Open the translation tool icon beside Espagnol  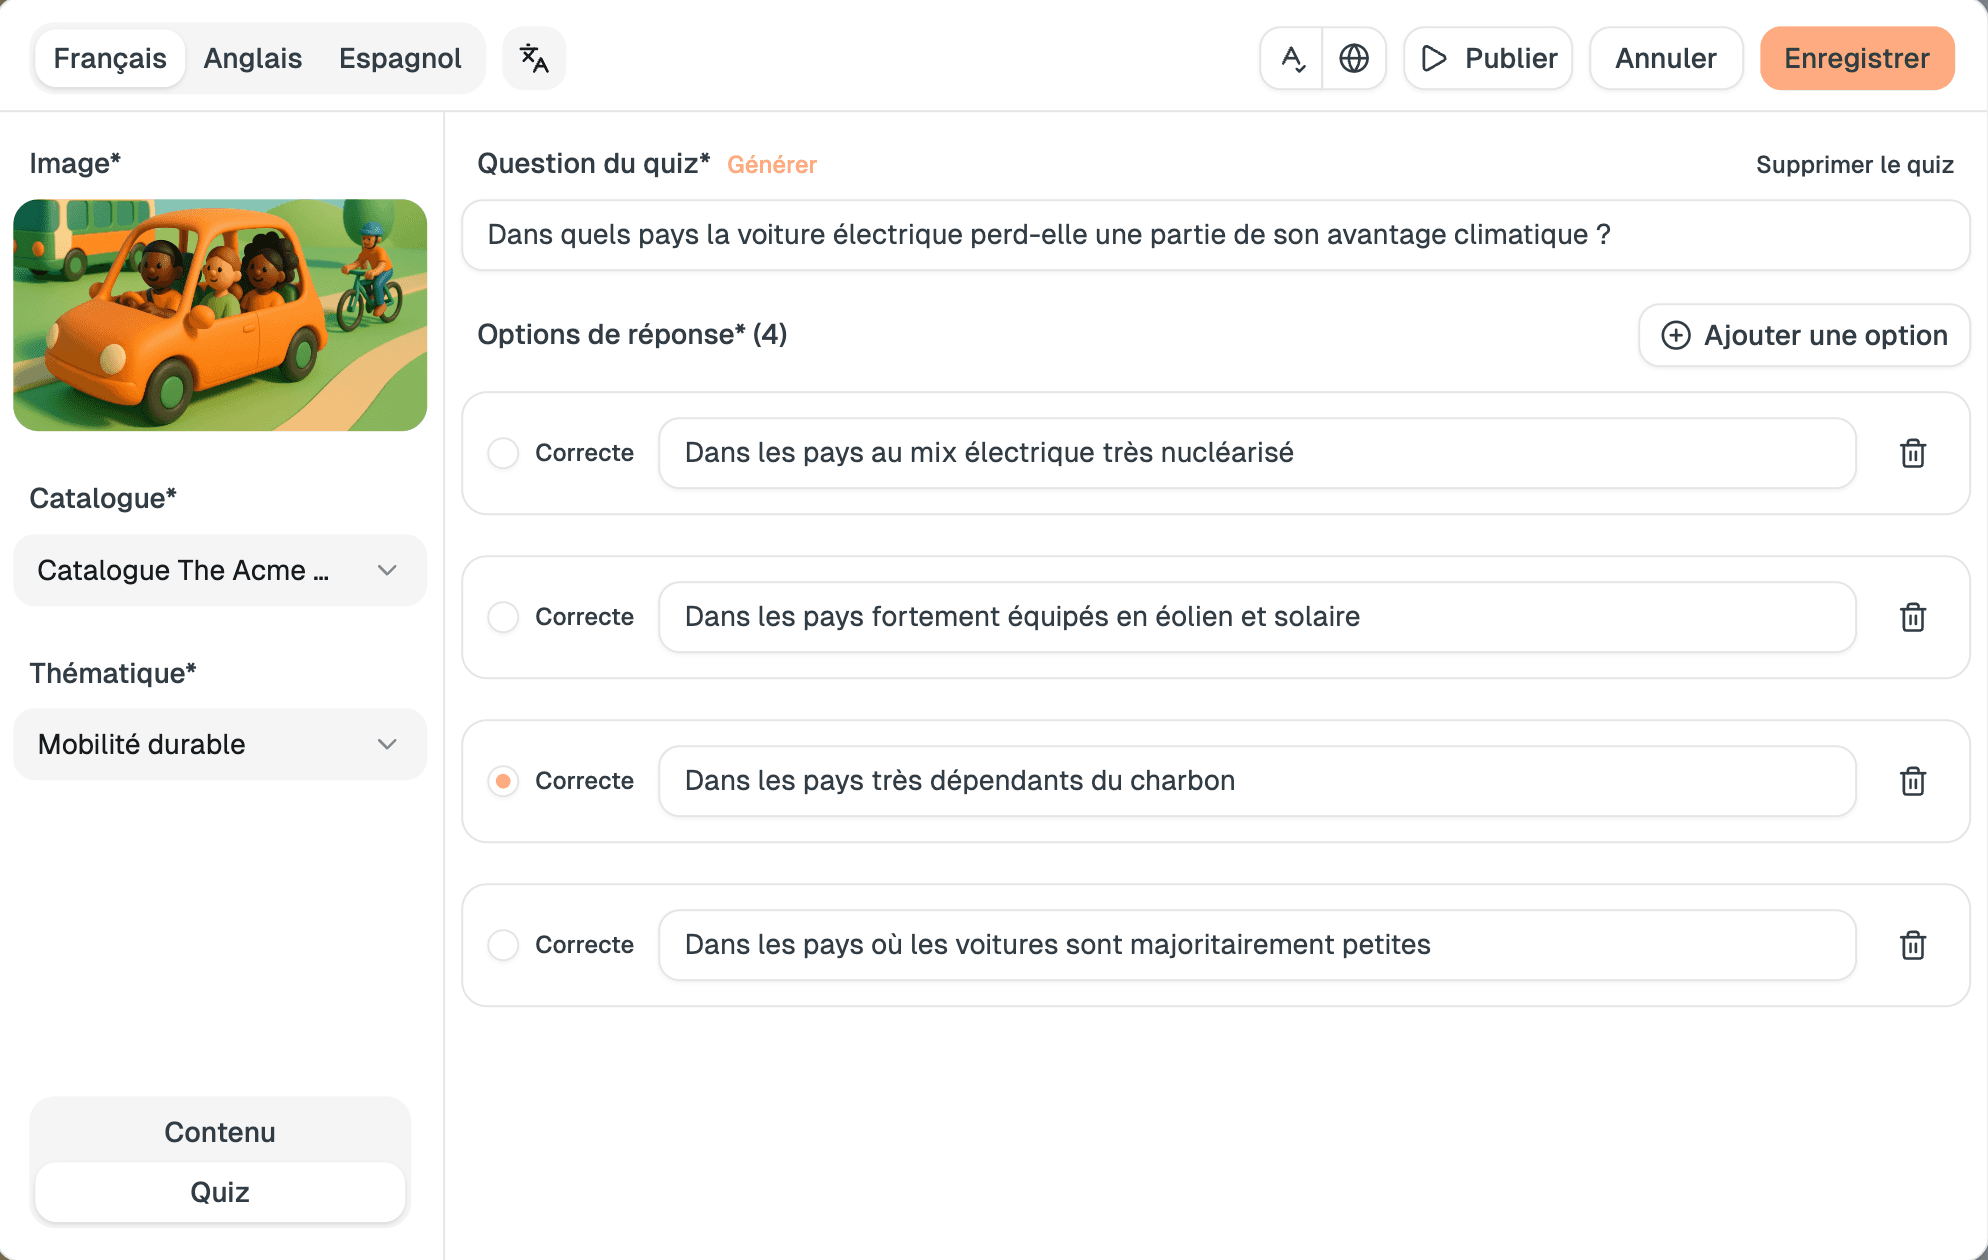533,57
